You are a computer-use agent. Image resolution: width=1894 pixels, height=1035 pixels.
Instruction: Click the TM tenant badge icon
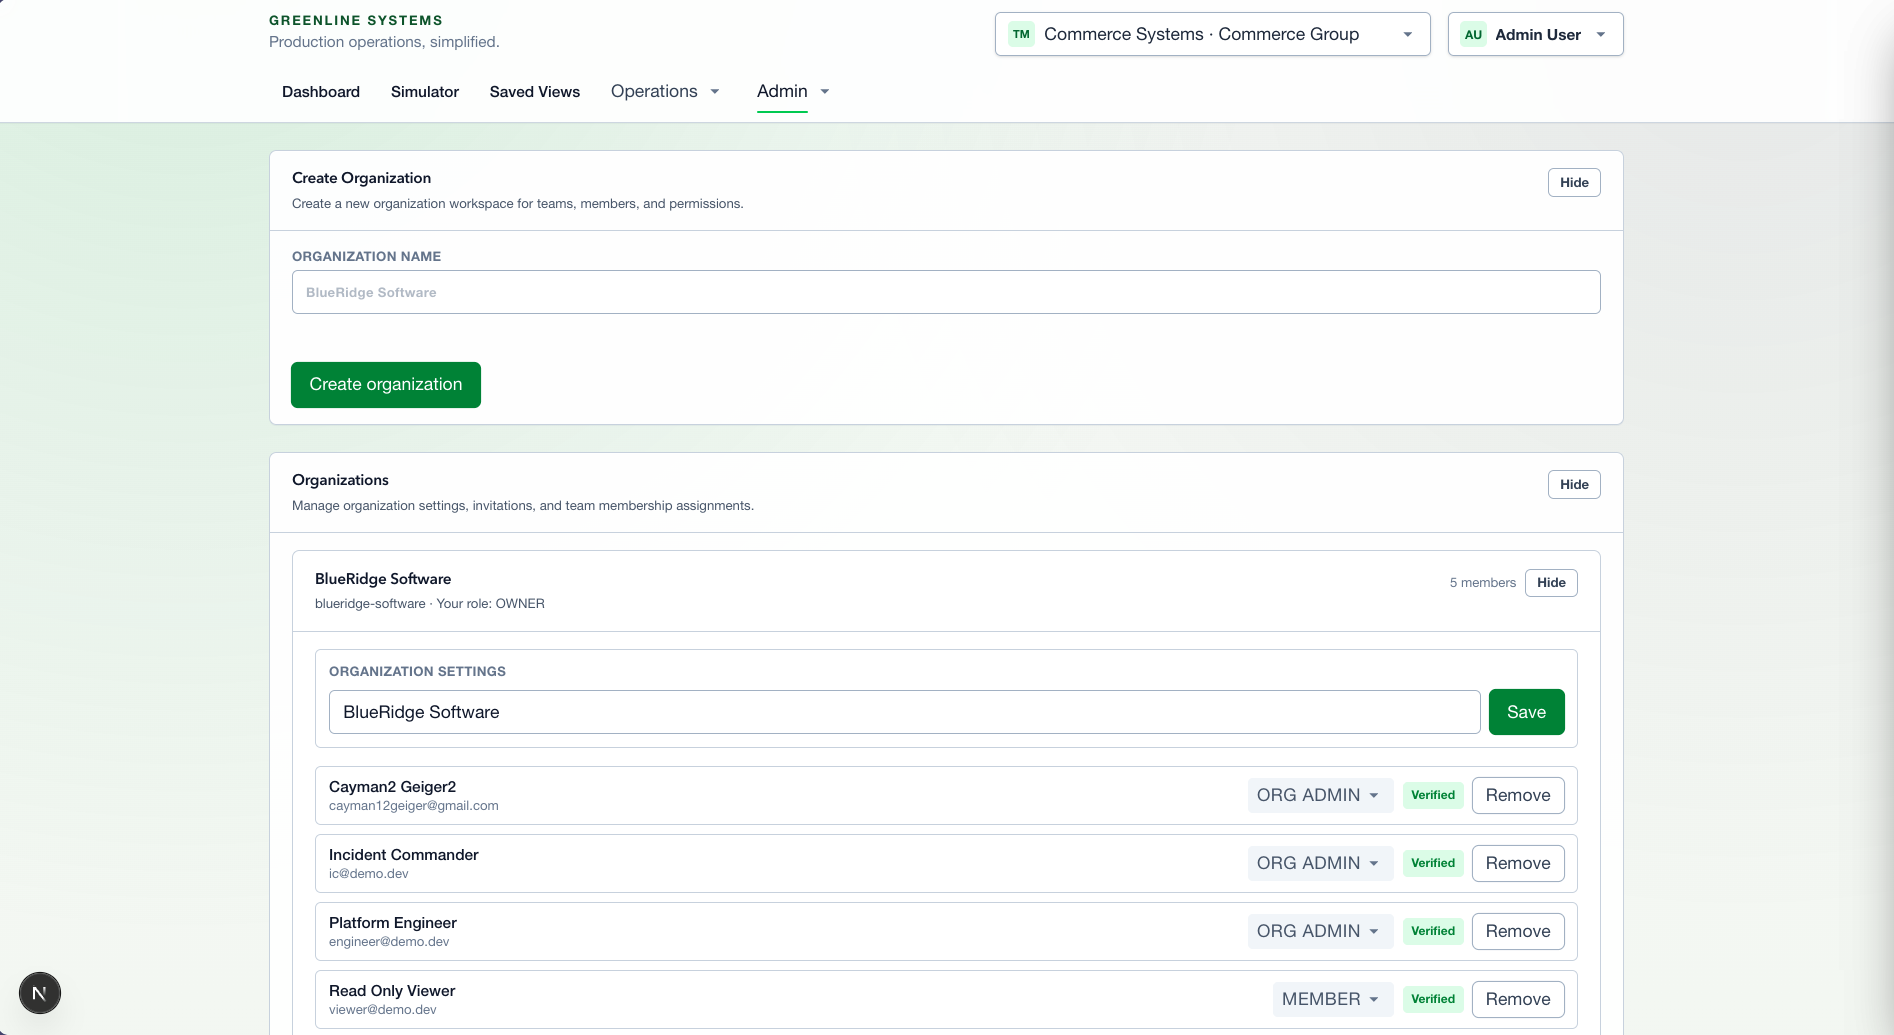(x=1021, y=33)
